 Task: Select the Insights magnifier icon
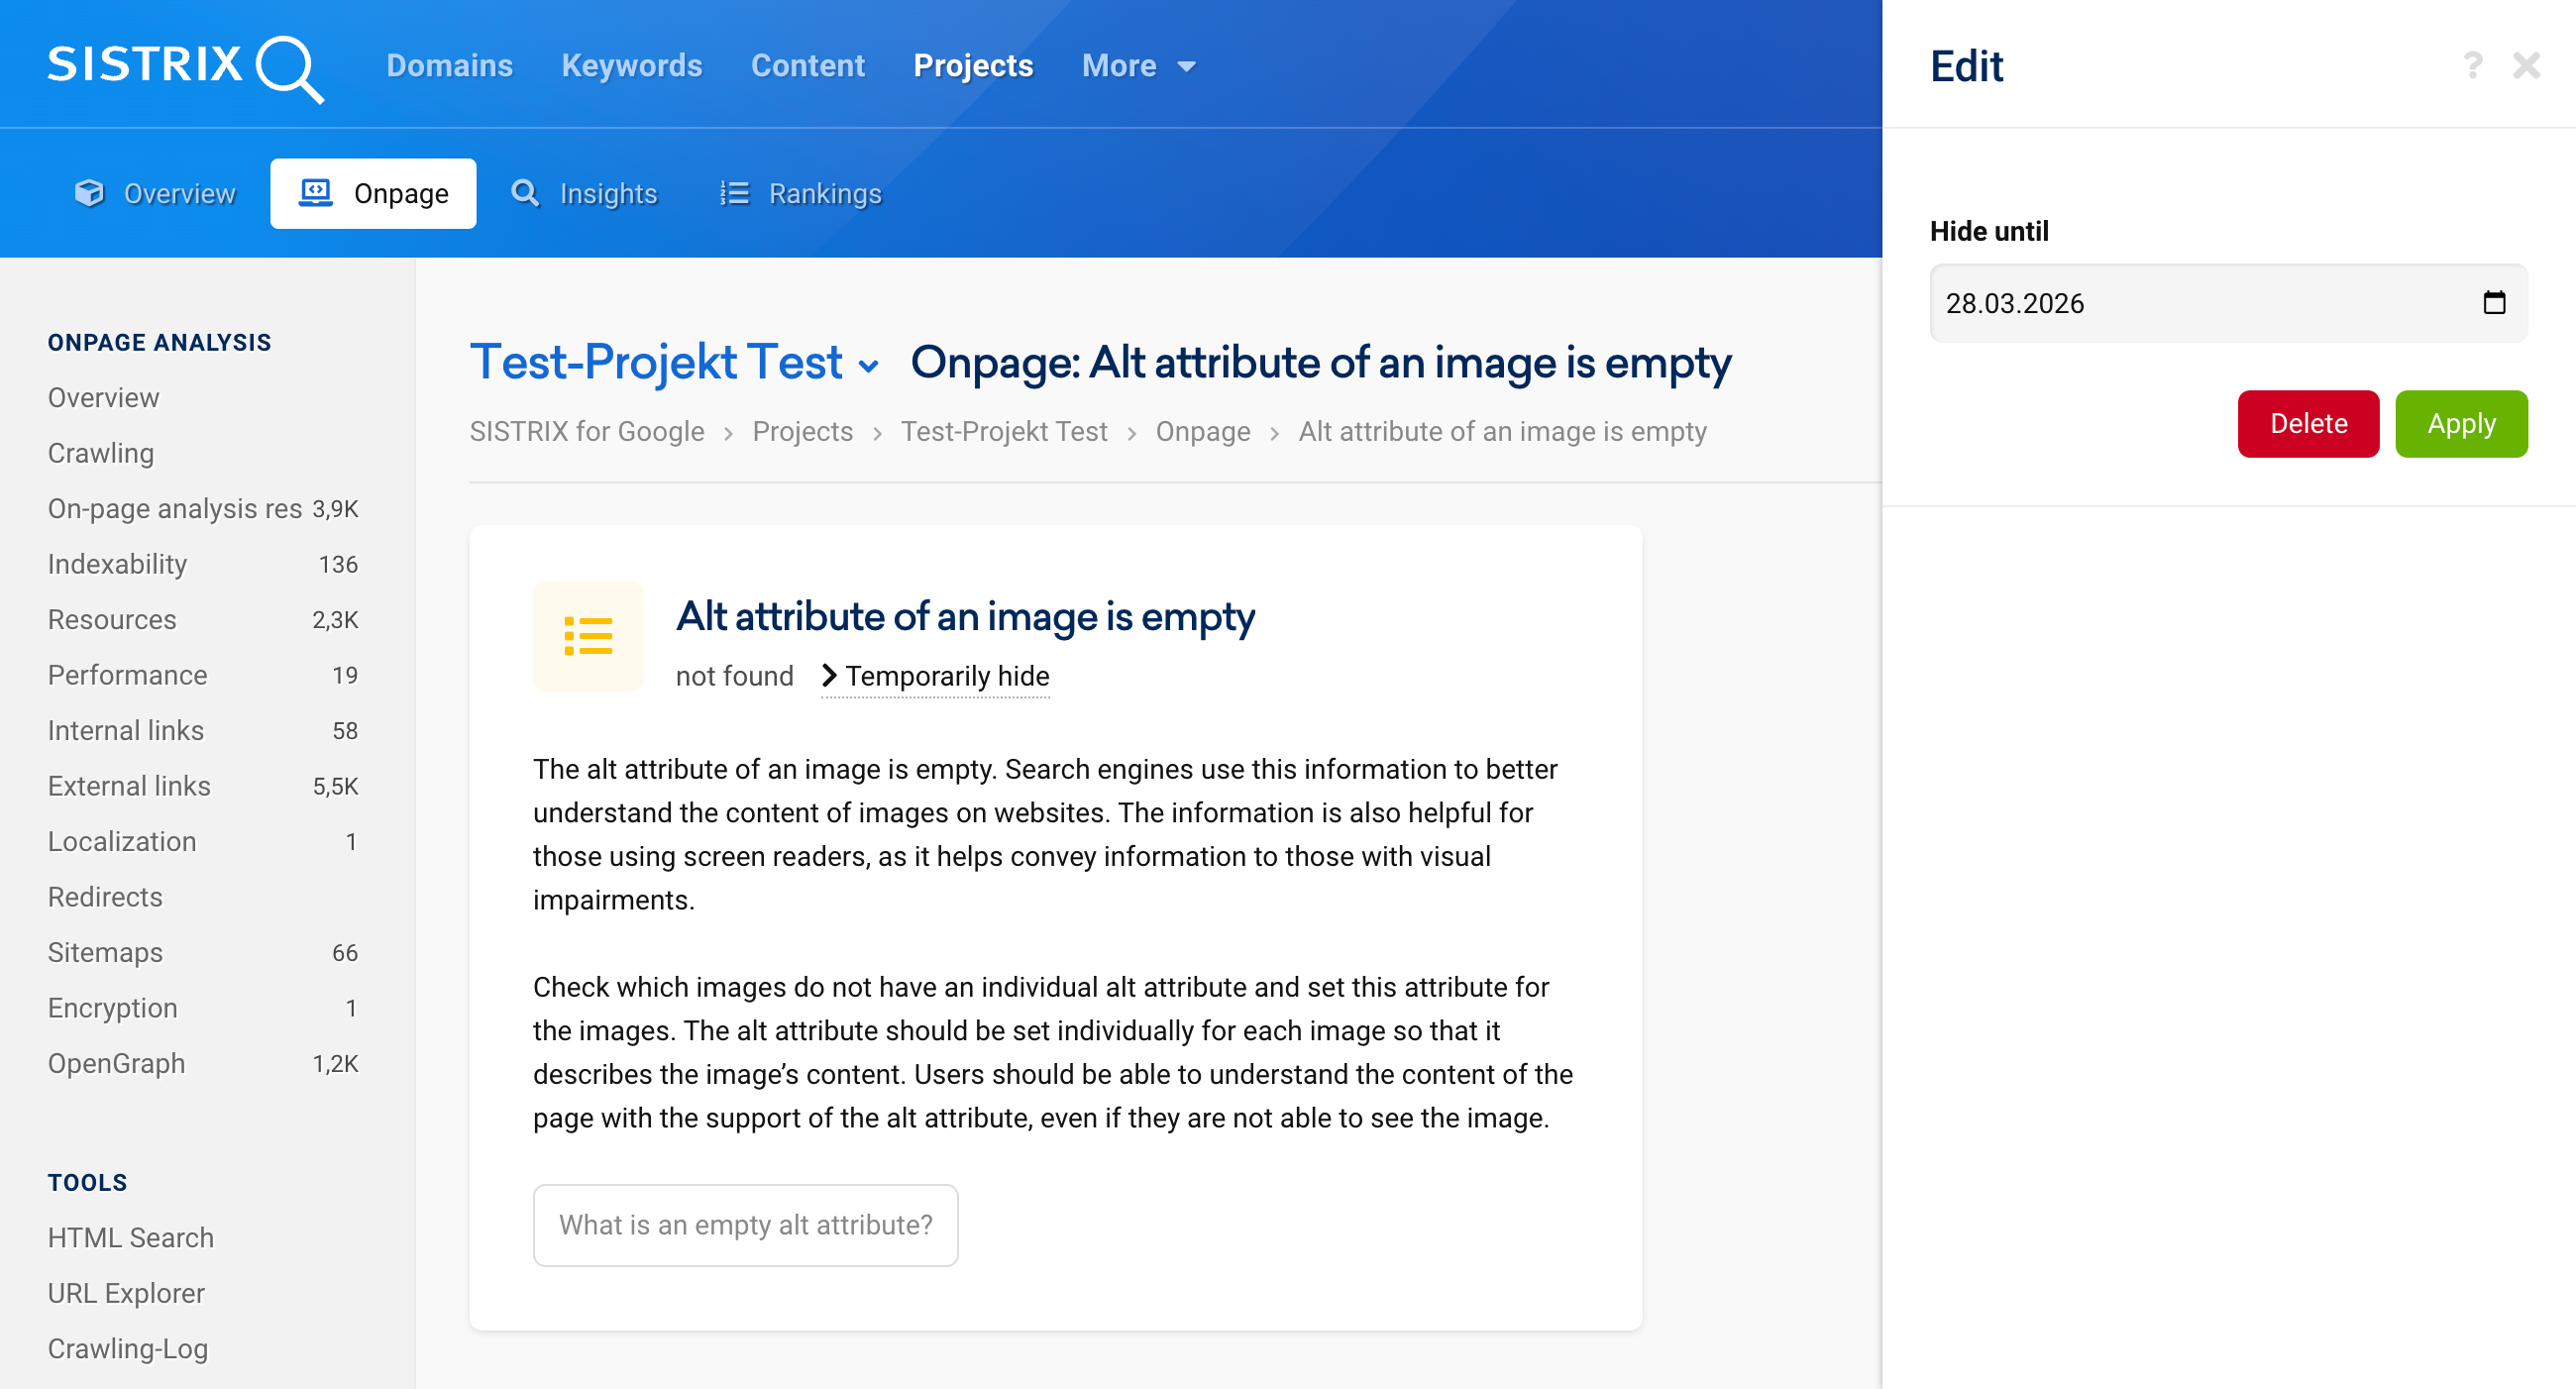tap(525, 193)
